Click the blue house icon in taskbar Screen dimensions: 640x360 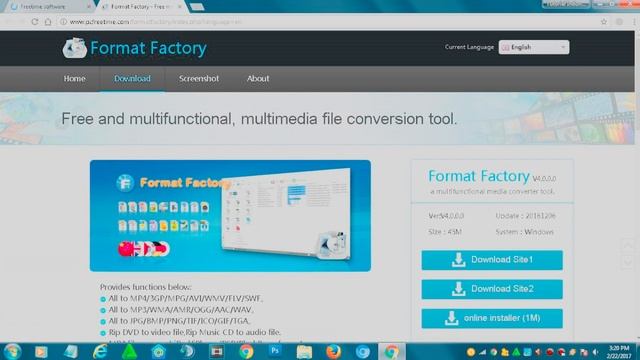tap(158, 351)
